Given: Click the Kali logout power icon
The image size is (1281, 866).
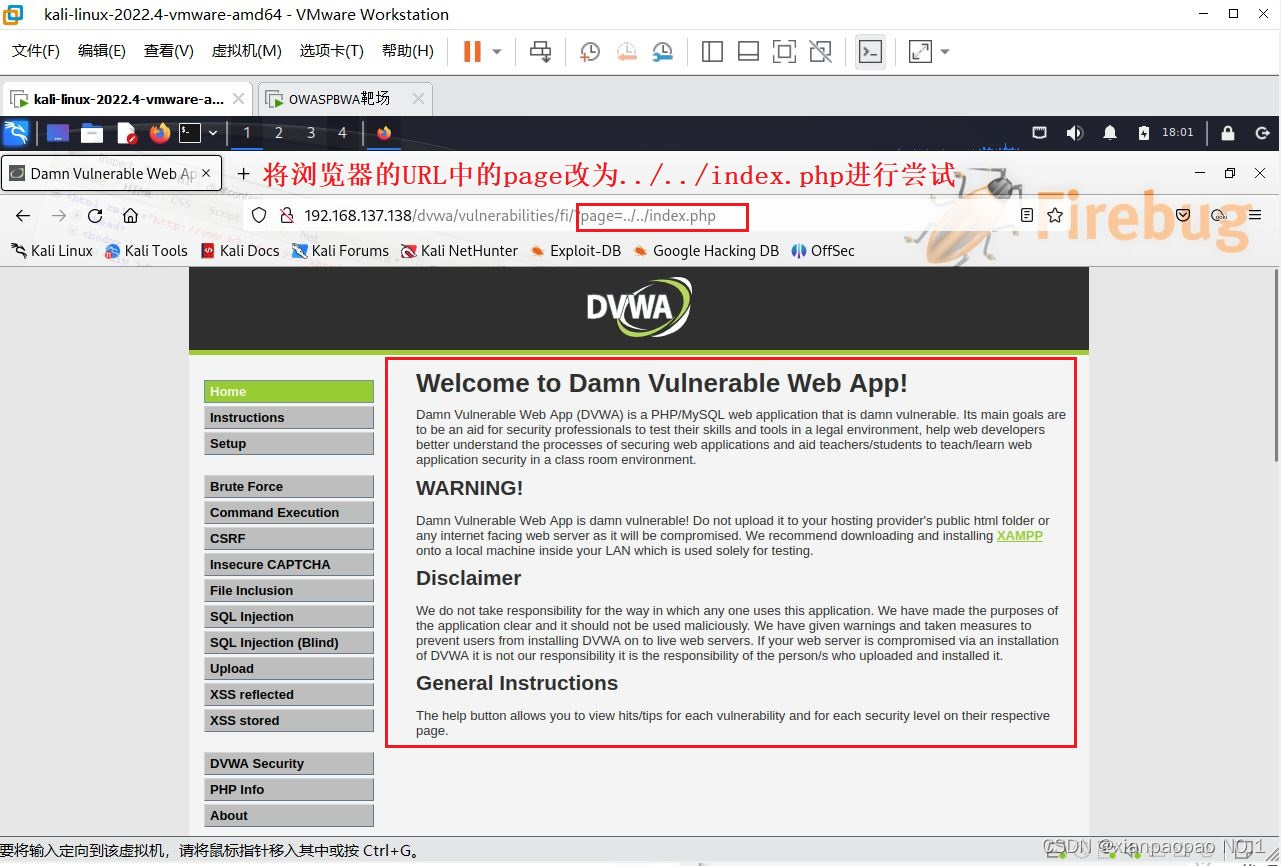Looking at the screenshot, I should coord(1262,132).
